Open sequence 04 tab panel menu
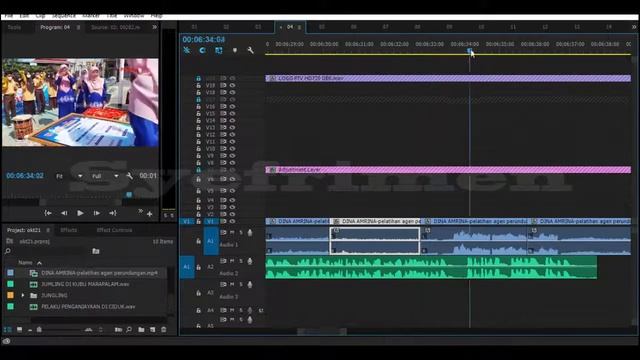Image resolution: width=640 pixels, height=360 pixels. point(299,27)
